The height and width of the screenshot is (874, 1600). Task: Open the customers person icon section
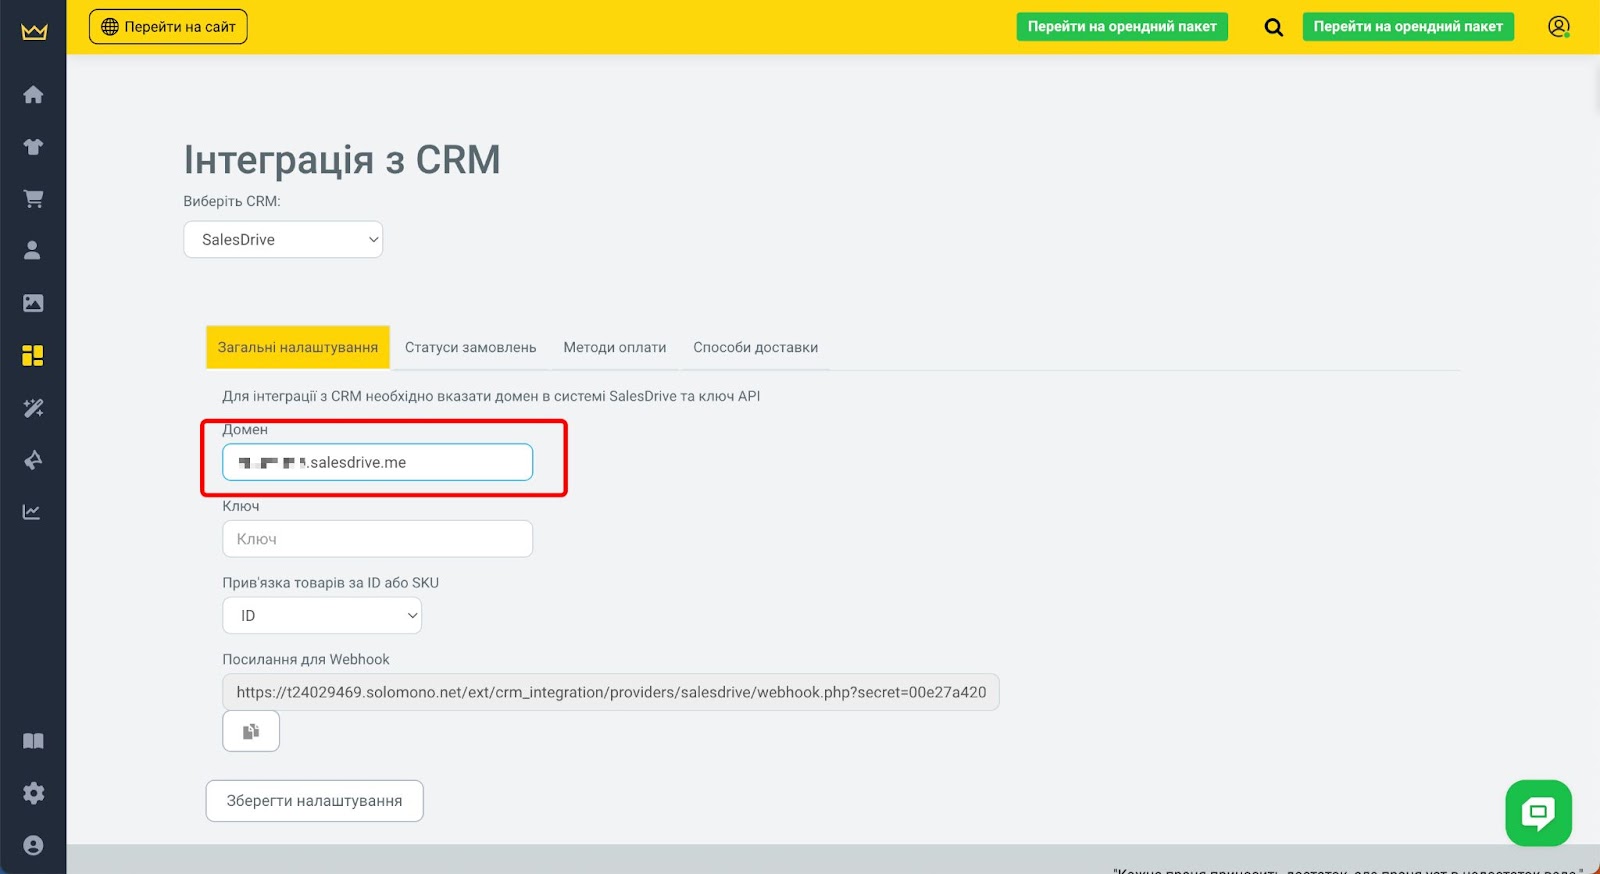pyautogui.click(x=33, y=251)
